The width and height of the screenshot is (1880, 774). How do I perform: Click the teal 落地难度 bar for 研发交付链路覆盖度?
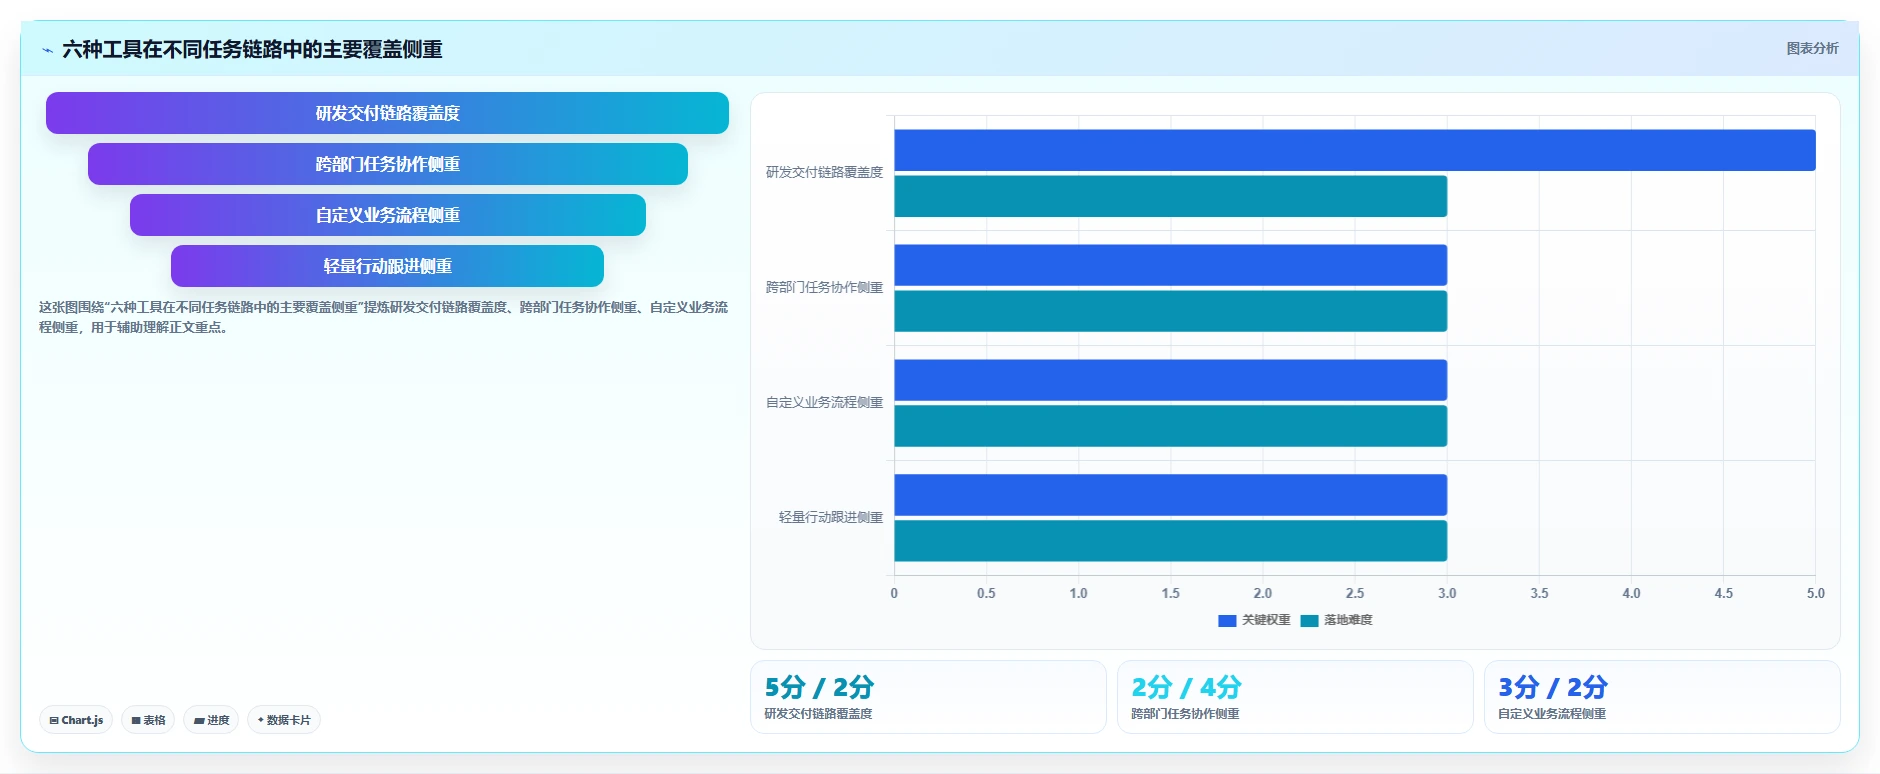pos(1170,196)
